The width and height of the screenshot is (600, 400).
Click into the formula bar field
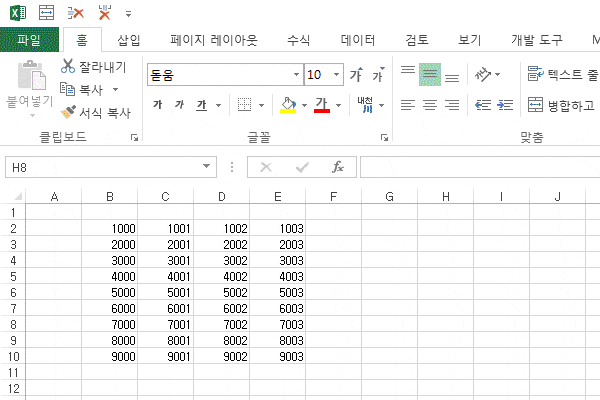(480, 167)
